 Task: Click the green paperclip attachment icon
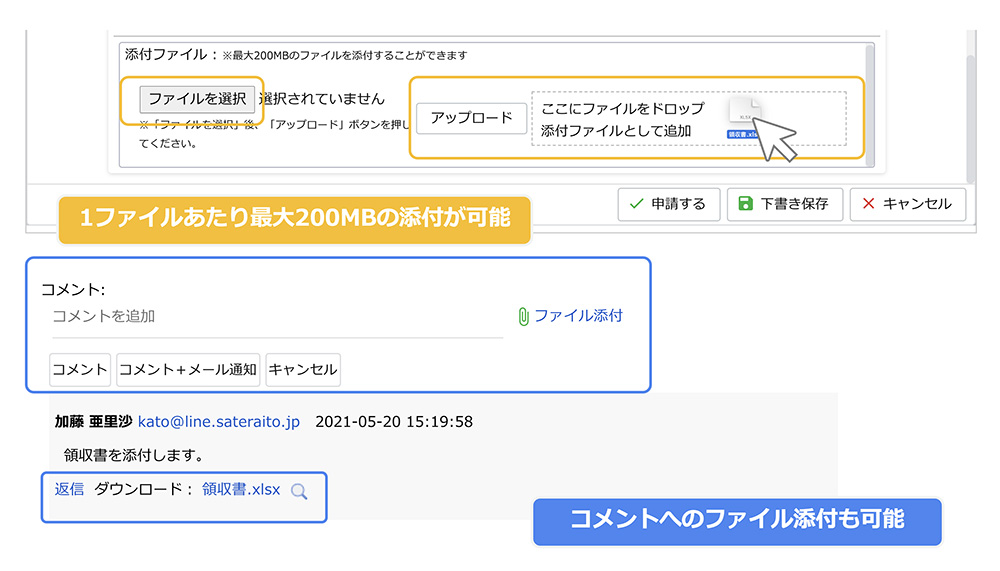522,316
